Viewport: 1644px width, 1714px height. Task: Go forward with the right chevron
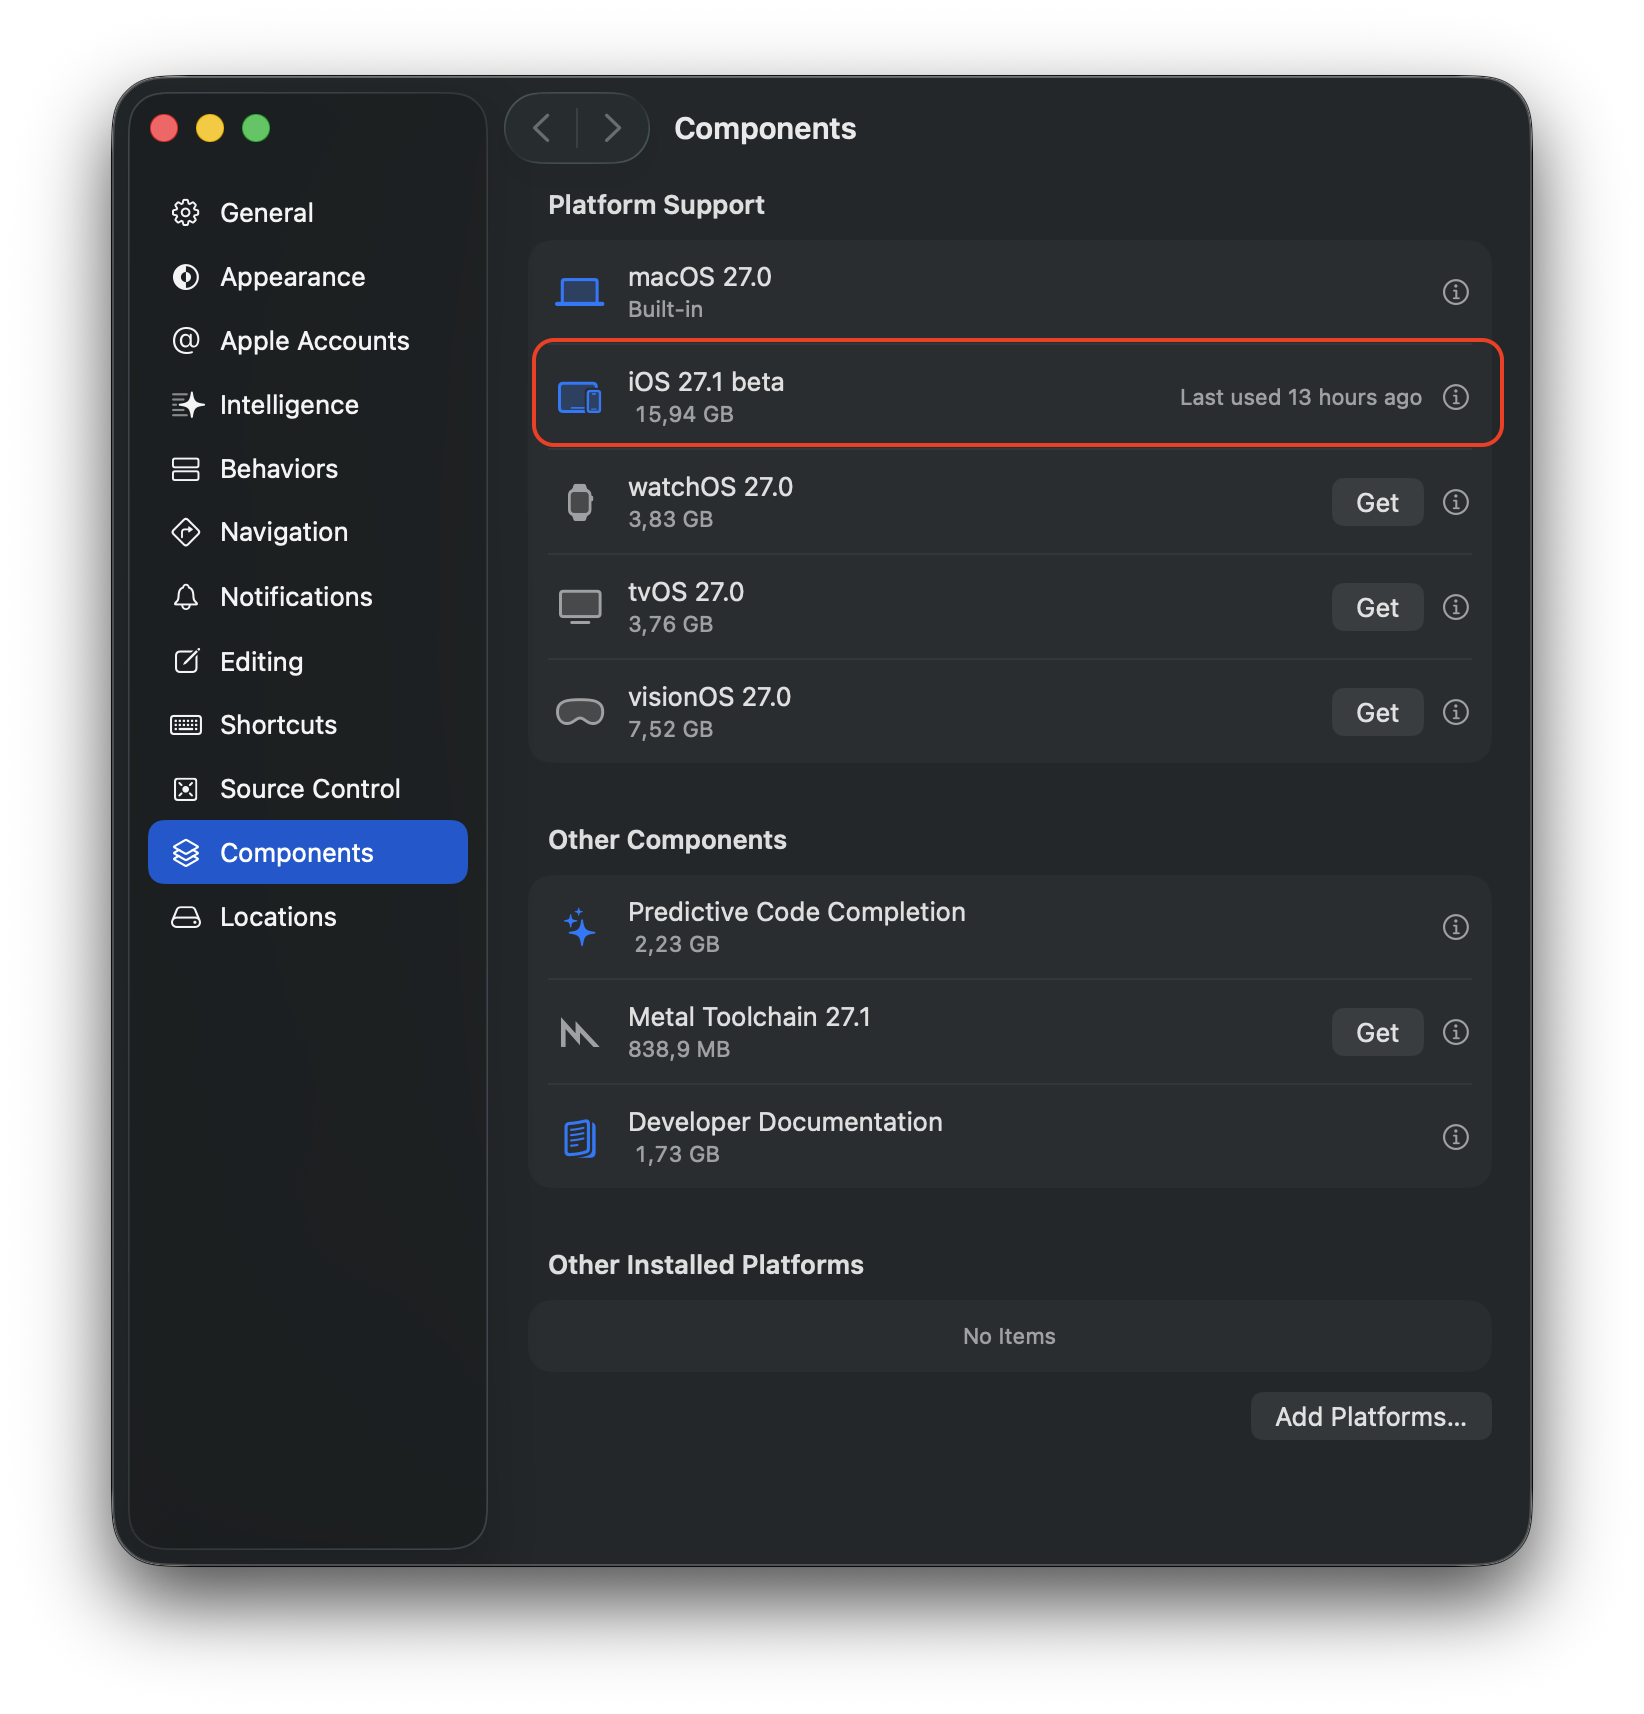612,128
